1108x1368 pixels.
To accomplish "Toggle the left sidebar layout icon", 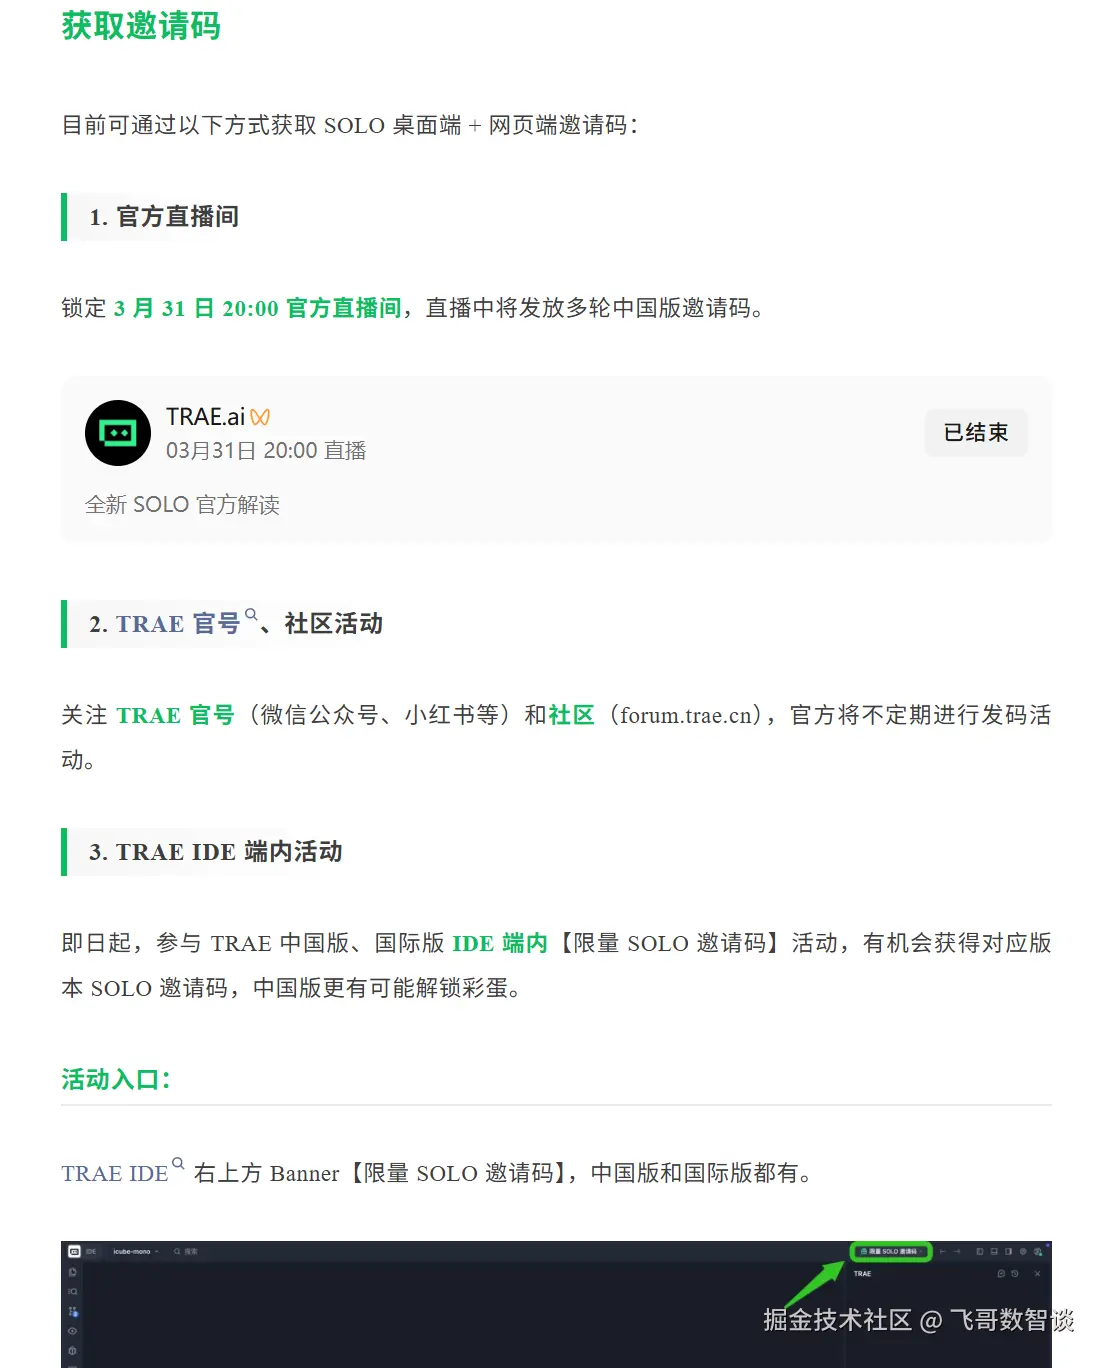I will [979, 1251].
